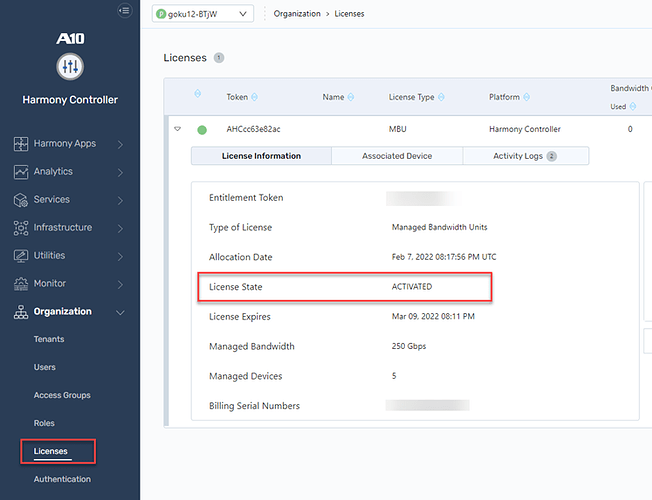Sort by the Token column icon
This screenshot has width=652, height=500.
pyautogui.click(x=254, y=97)
